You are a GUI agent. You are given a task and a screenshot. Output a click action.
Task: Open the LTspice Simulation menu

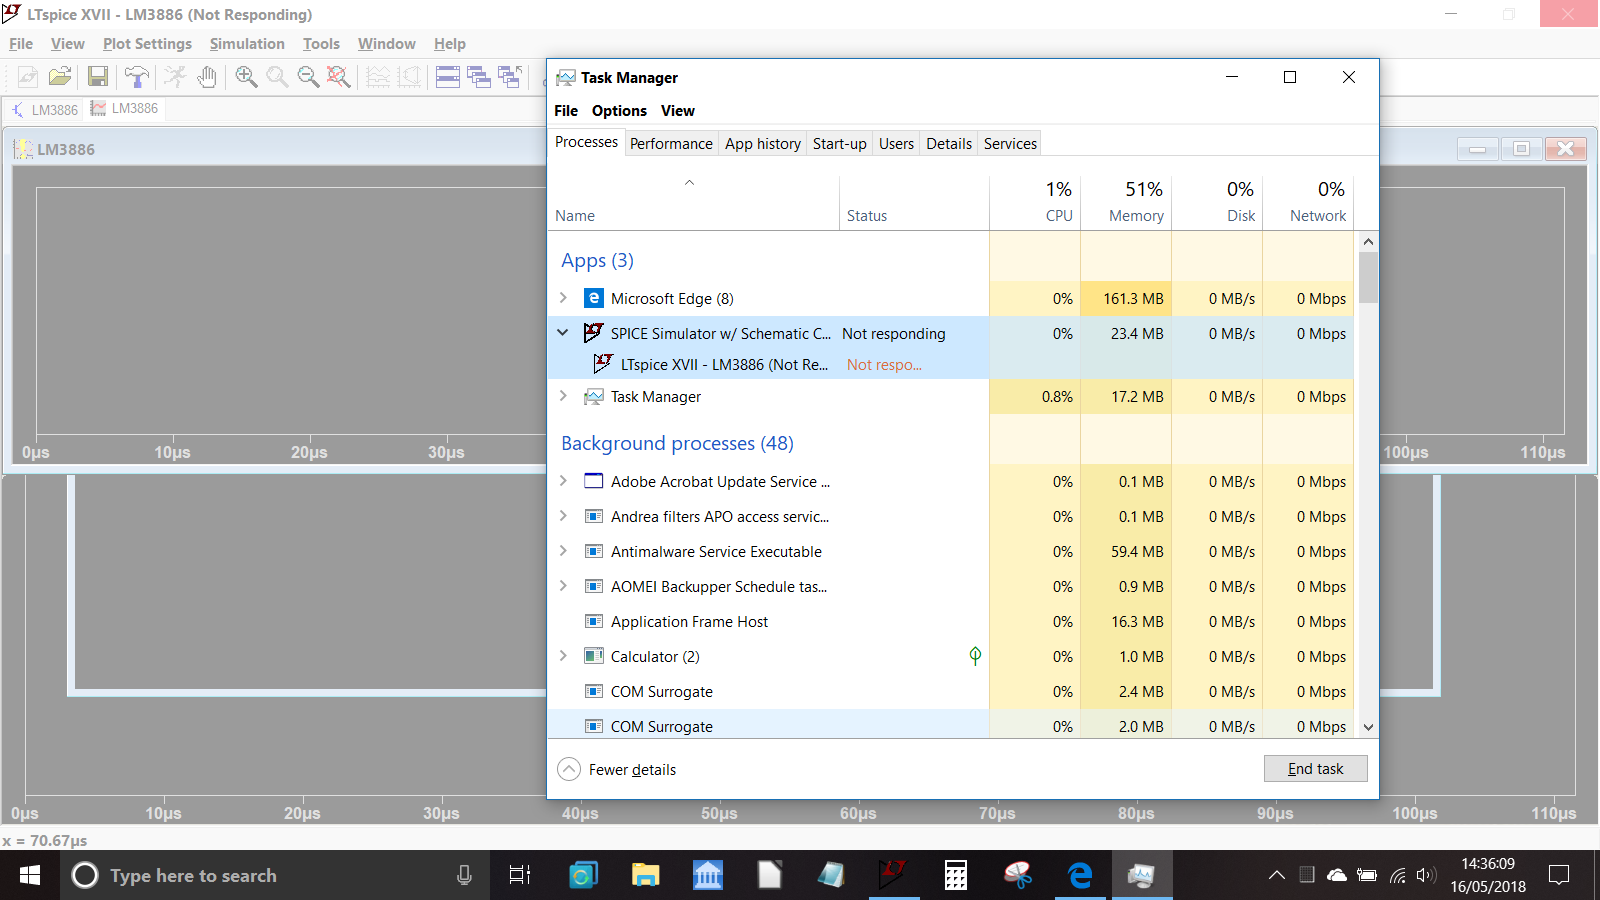247,44
